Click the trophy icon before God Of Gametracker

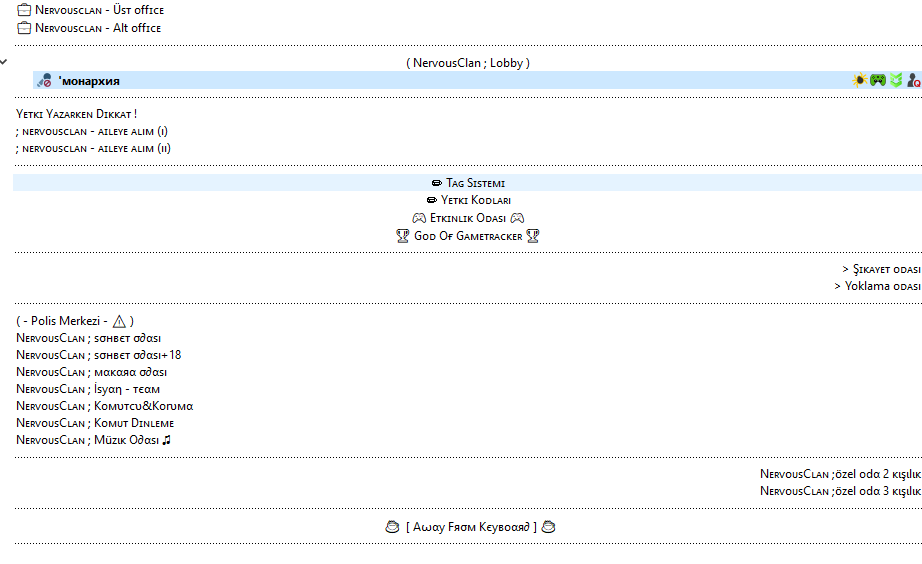[x=403, y=236]
